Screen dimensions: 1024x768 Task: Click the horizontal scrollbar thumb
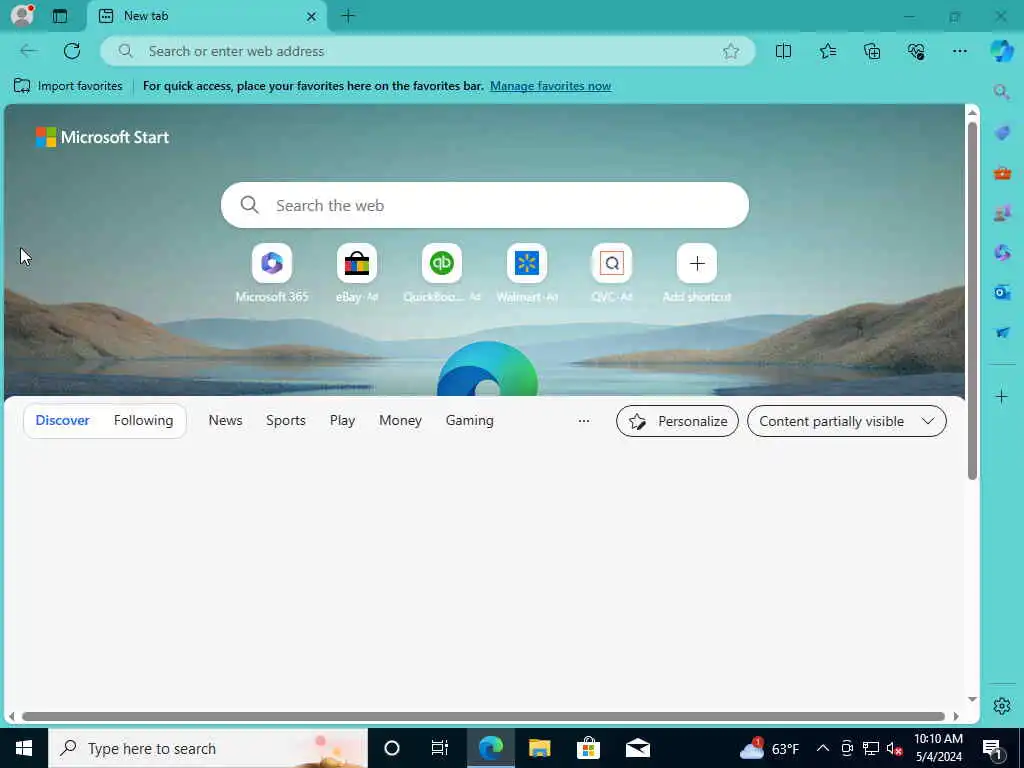[483, 716]
